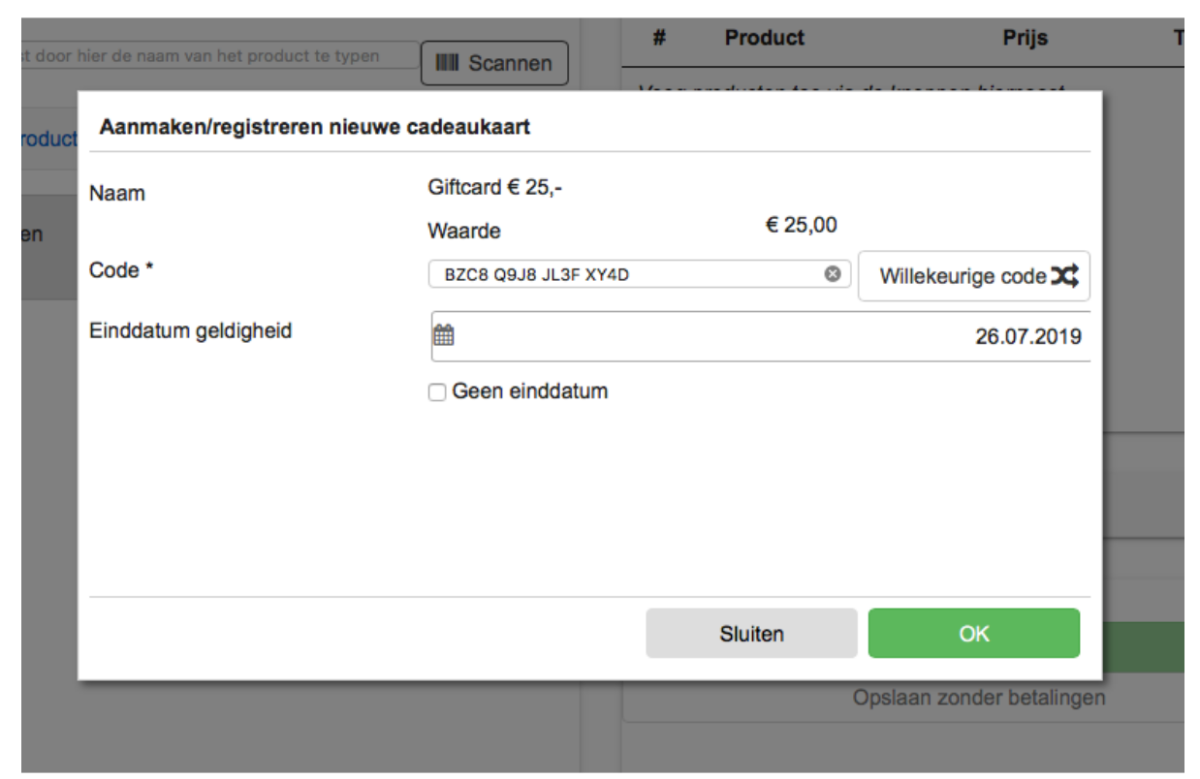1200x779 pixels.
Task: Enable the Geen einddatum checkbox
Action: pos(437,393)
